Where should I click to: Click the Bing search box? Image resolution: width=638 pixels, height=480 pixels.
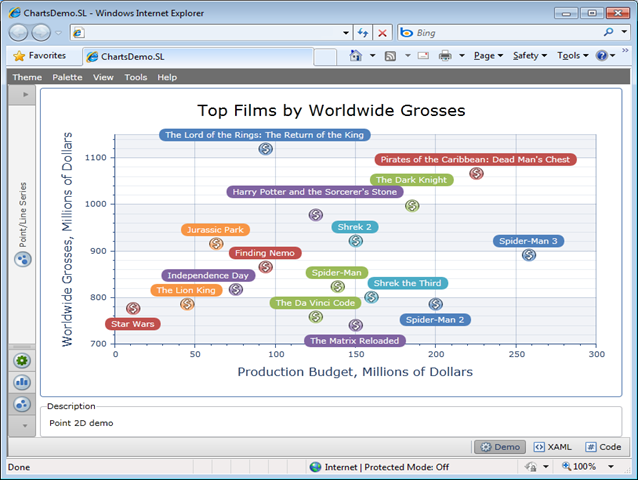pos(499,33)
